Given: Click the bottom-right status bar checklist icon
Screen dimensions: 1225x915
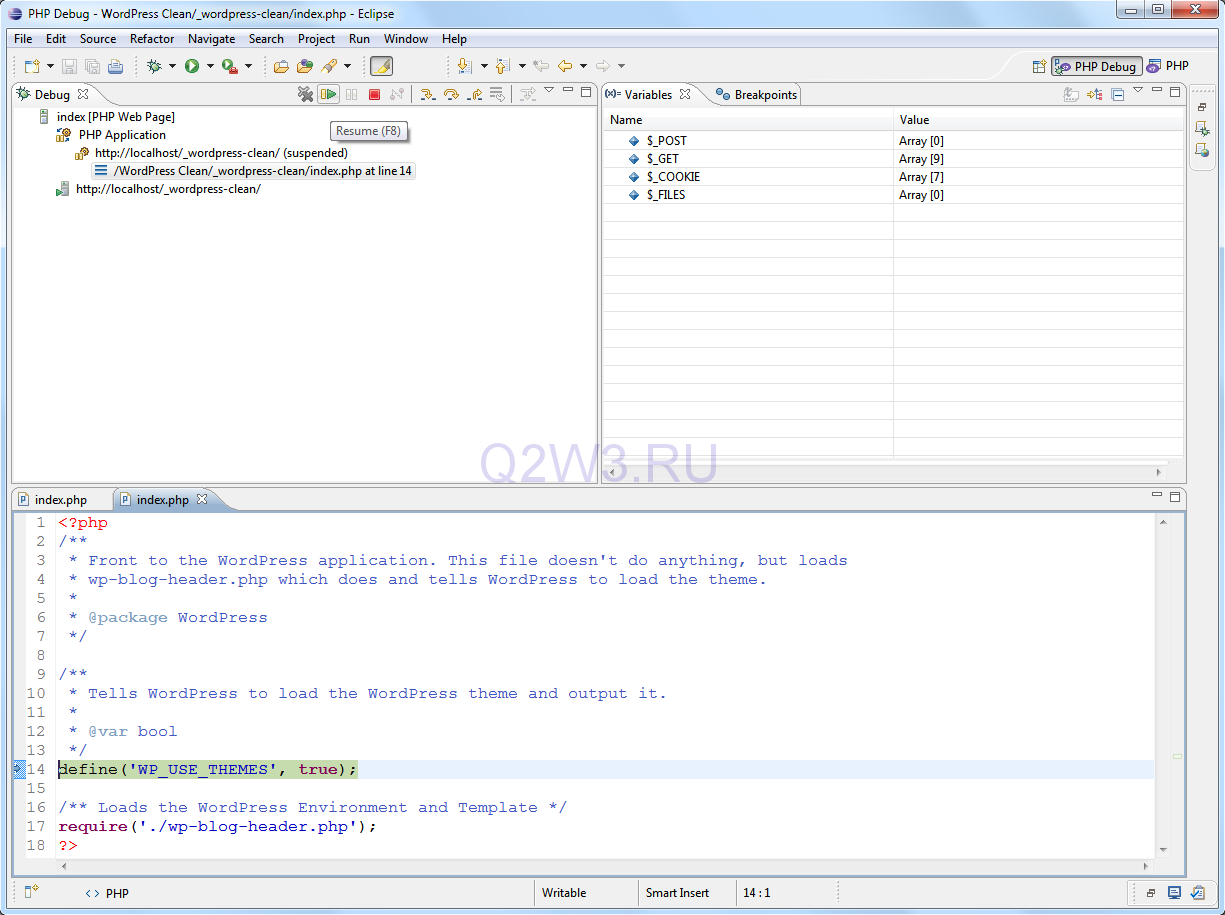Looking at the screenshot, I should 1197,893.
